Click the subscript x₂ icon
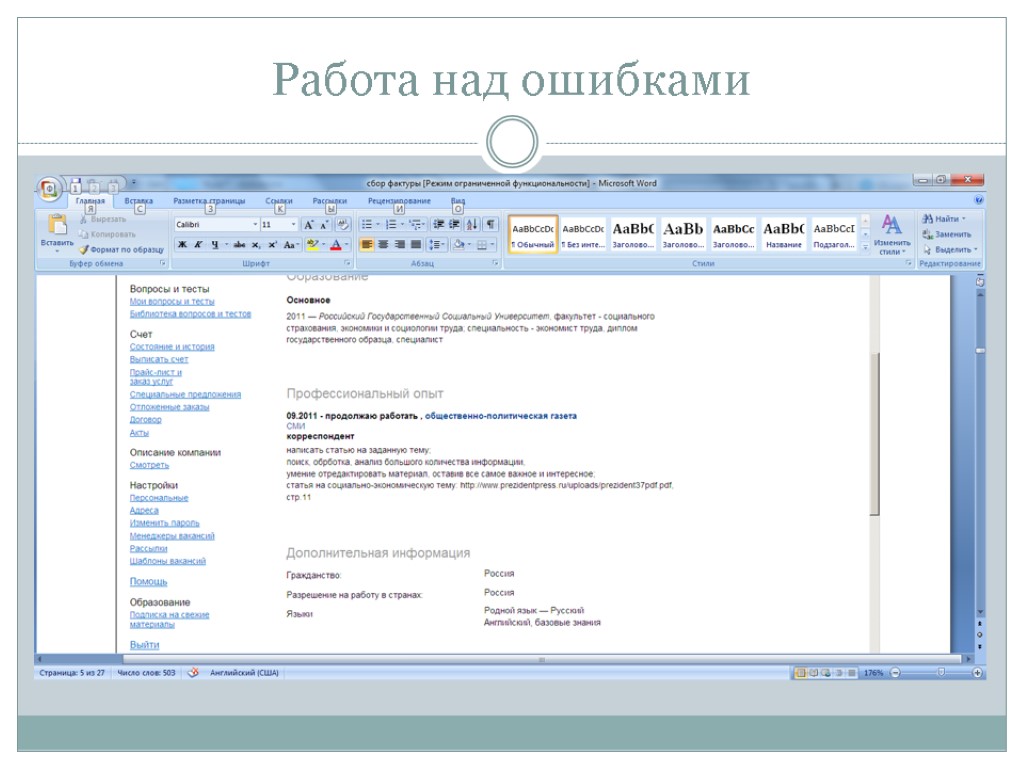This screenshot has width=1024, height=768. tap(256, 244)
